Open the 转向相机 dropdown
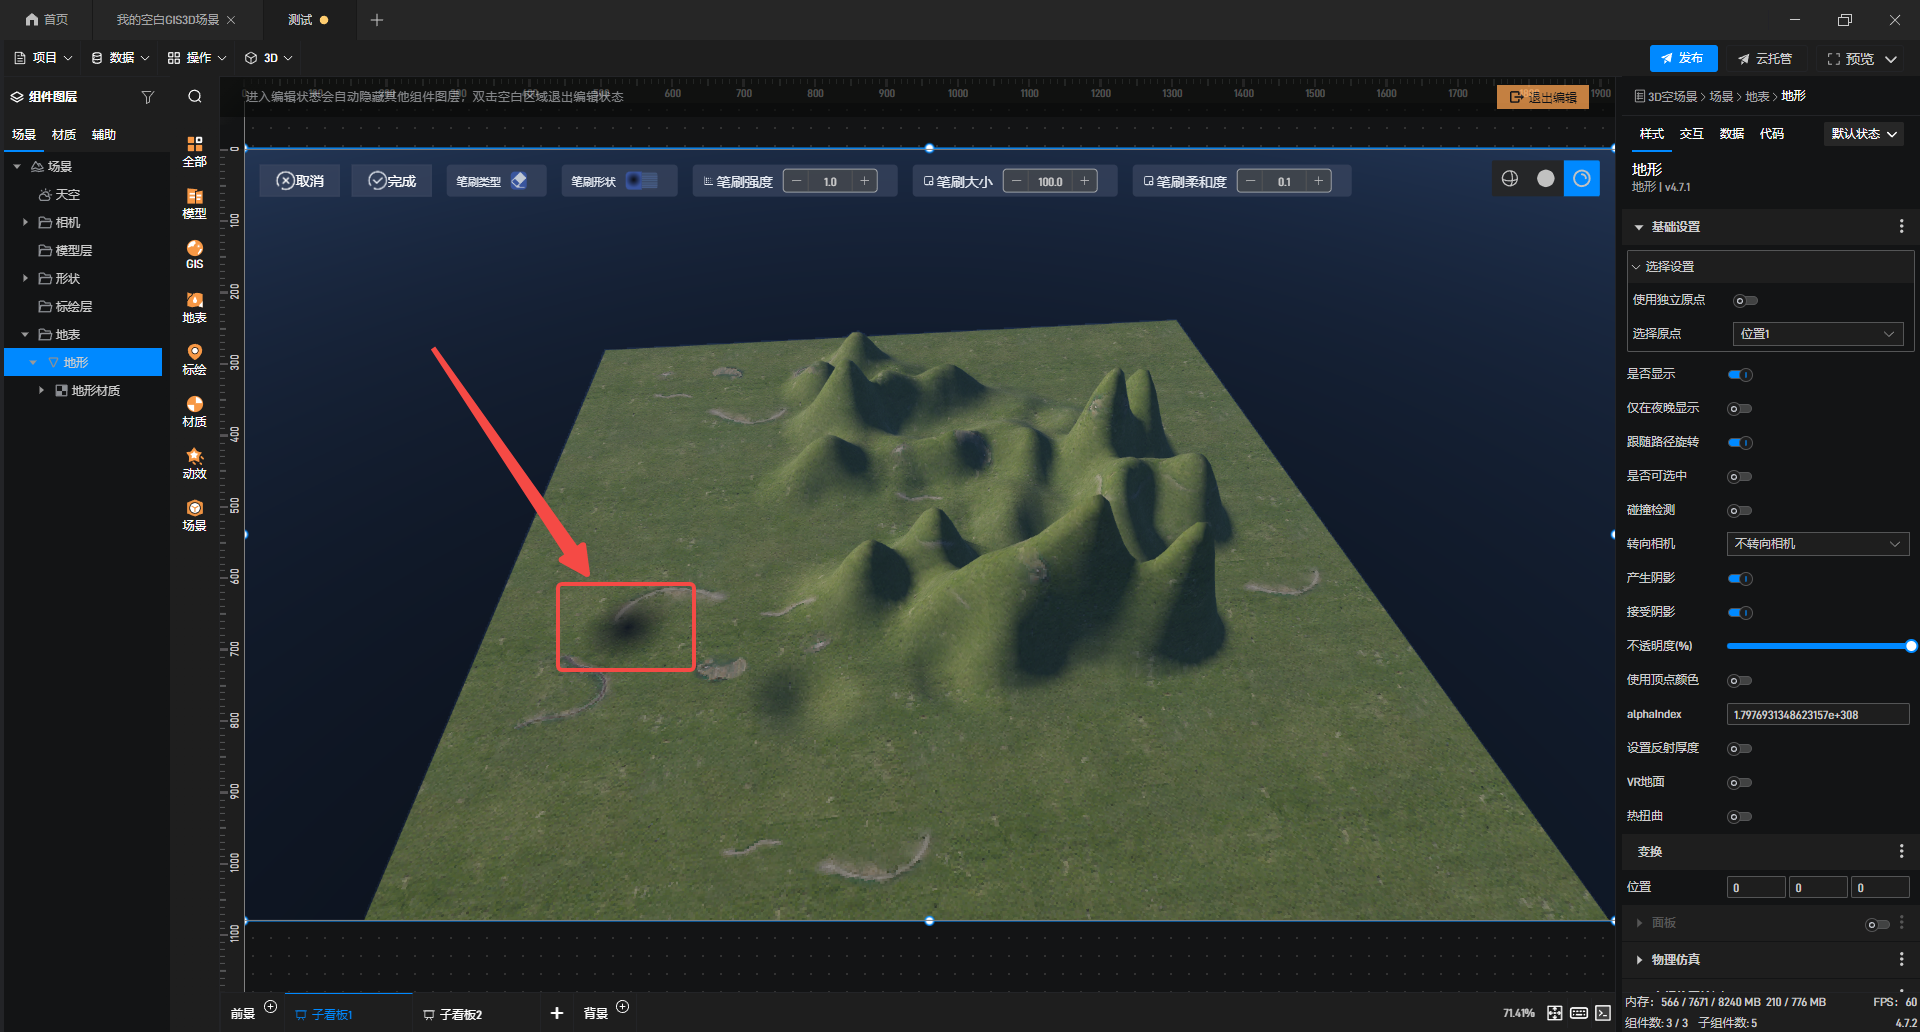Screen dimensions: 1920x1032 (1818, 544)
